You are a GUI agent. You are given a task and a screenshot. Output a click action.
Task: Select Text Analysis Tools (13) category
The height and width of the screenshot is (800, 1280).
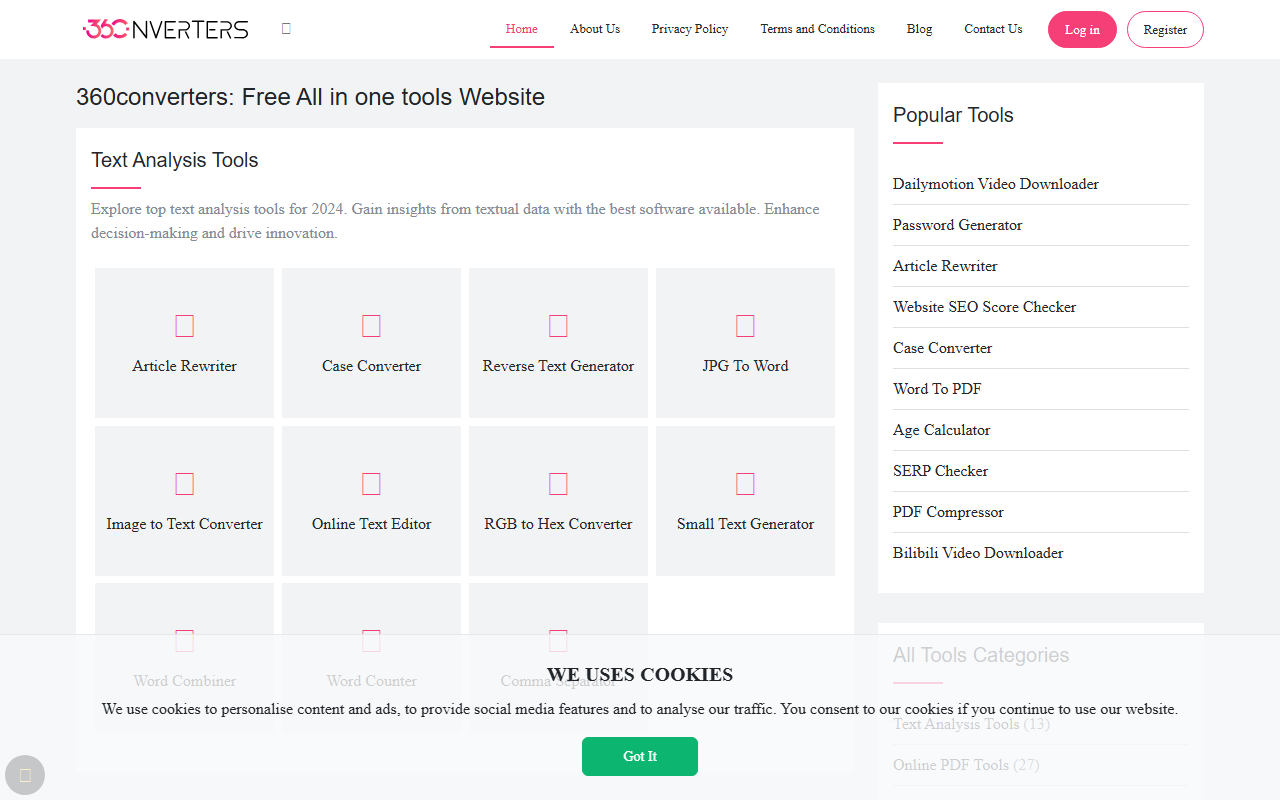point(971,724)
